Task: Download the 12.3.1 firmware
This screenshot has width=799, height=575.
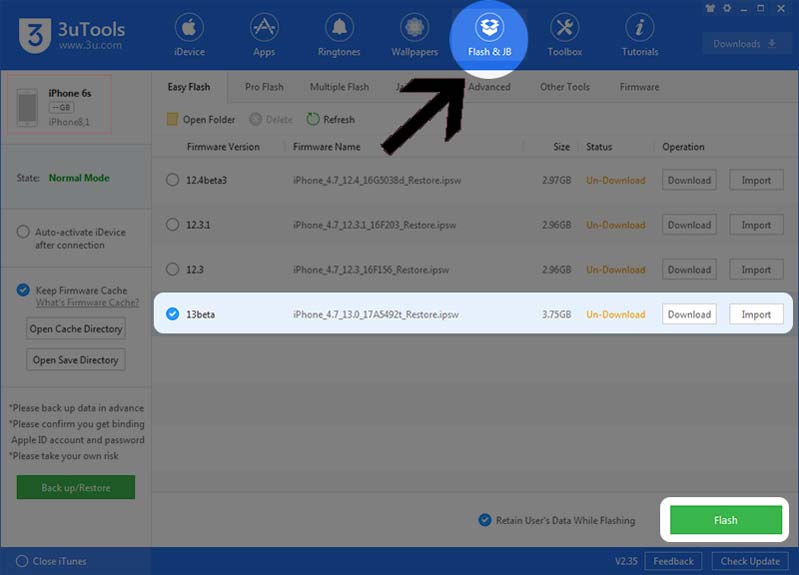Action: (689, 225)
